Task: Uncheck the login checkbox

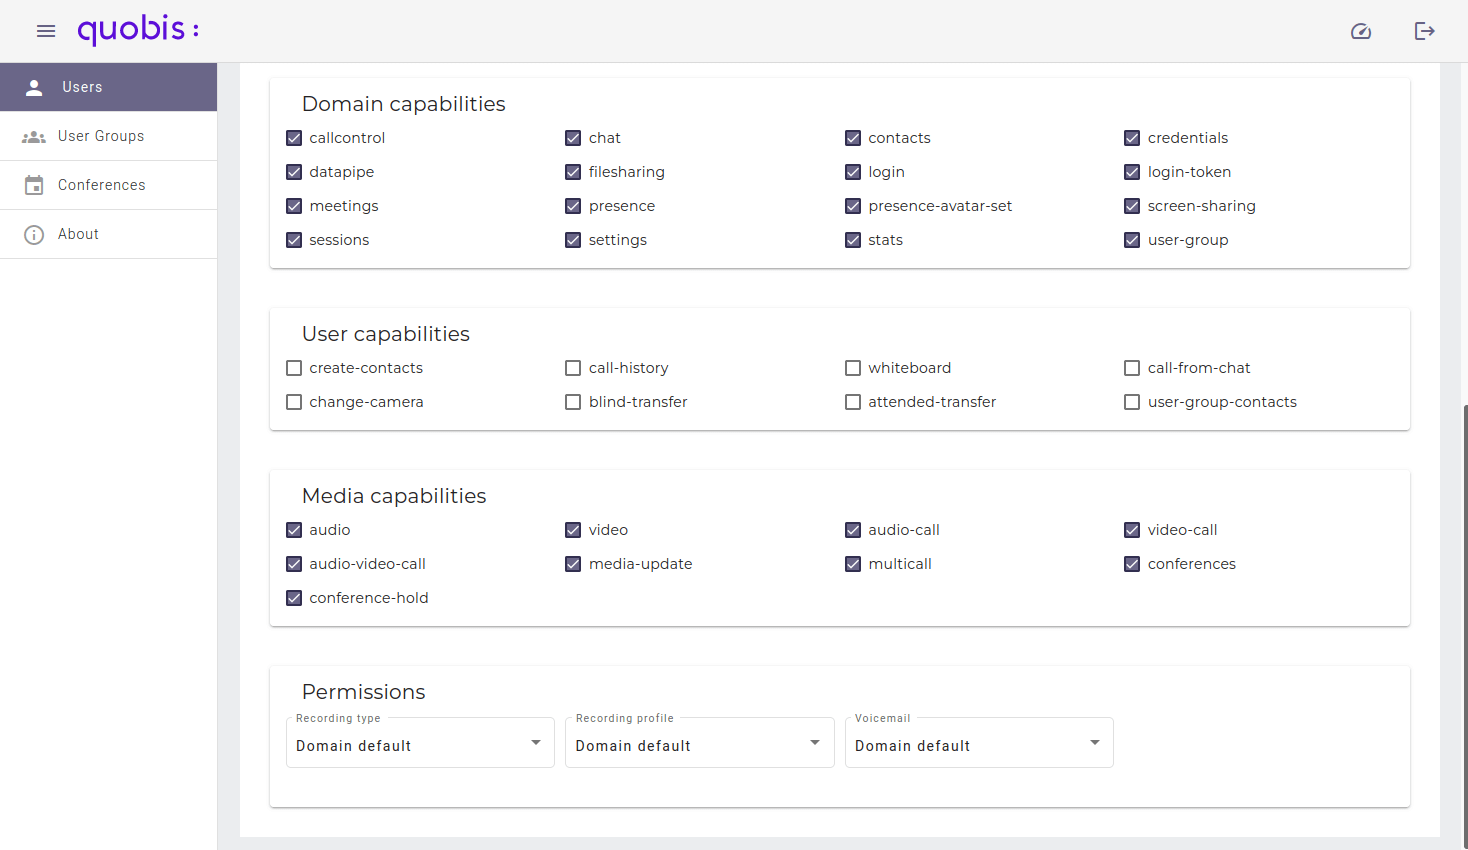Action: click(x=853, y=172)
